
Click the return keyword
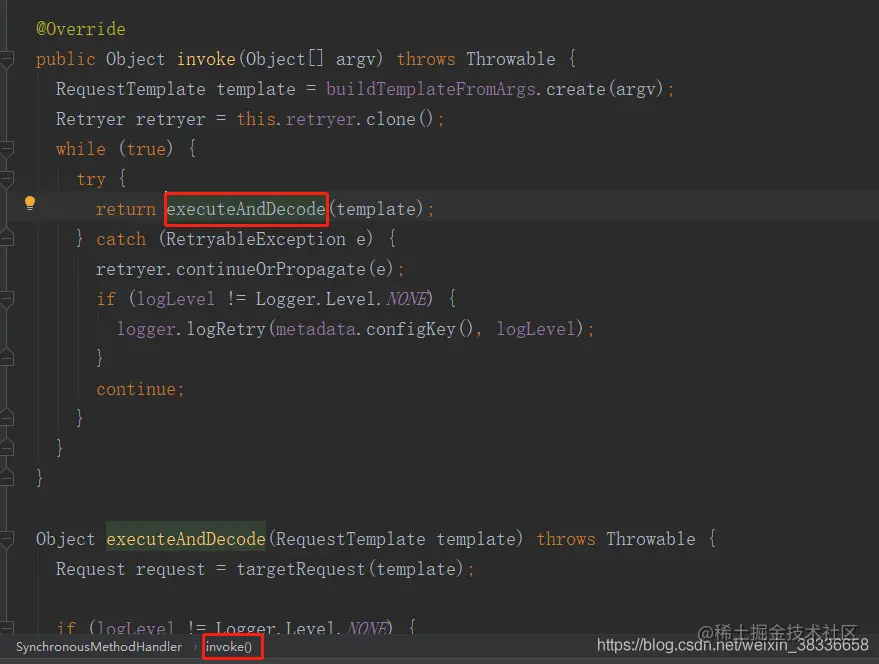[126, 209]
